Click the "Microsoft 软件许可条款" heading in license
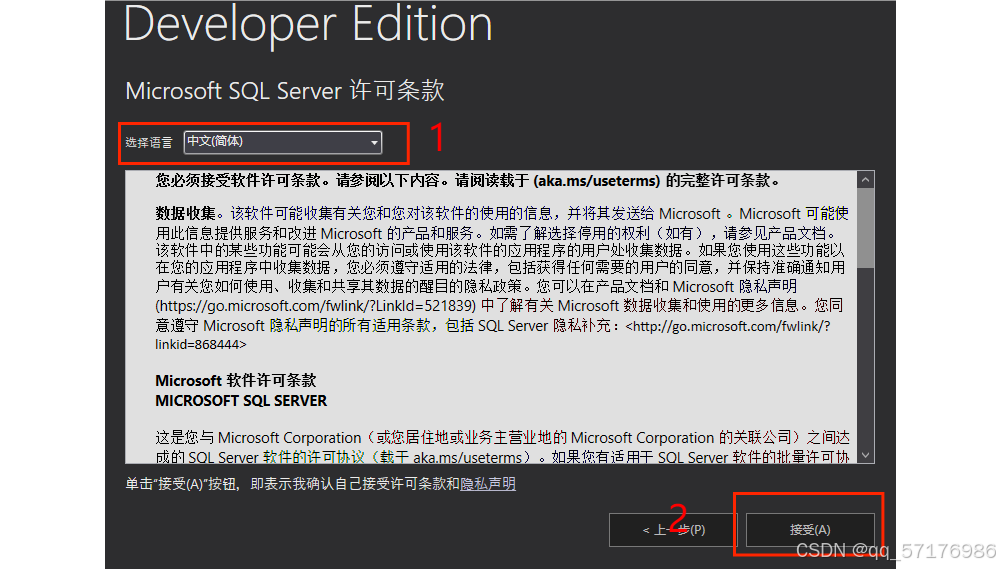Image resolution: width=1000 pixels, height=569 pixels. pyautogui.click(x=236, y=381)
